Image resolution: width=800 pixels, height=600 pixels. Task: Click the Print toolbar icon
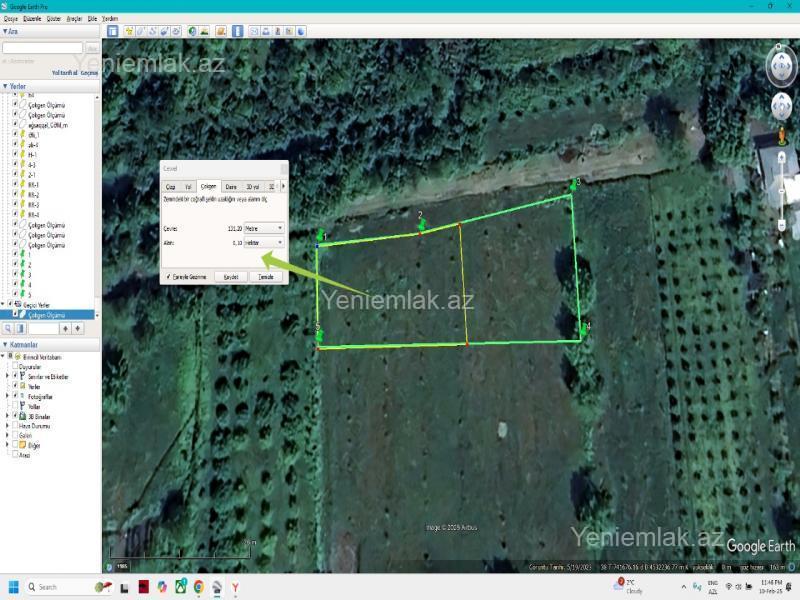pos(266,31)
